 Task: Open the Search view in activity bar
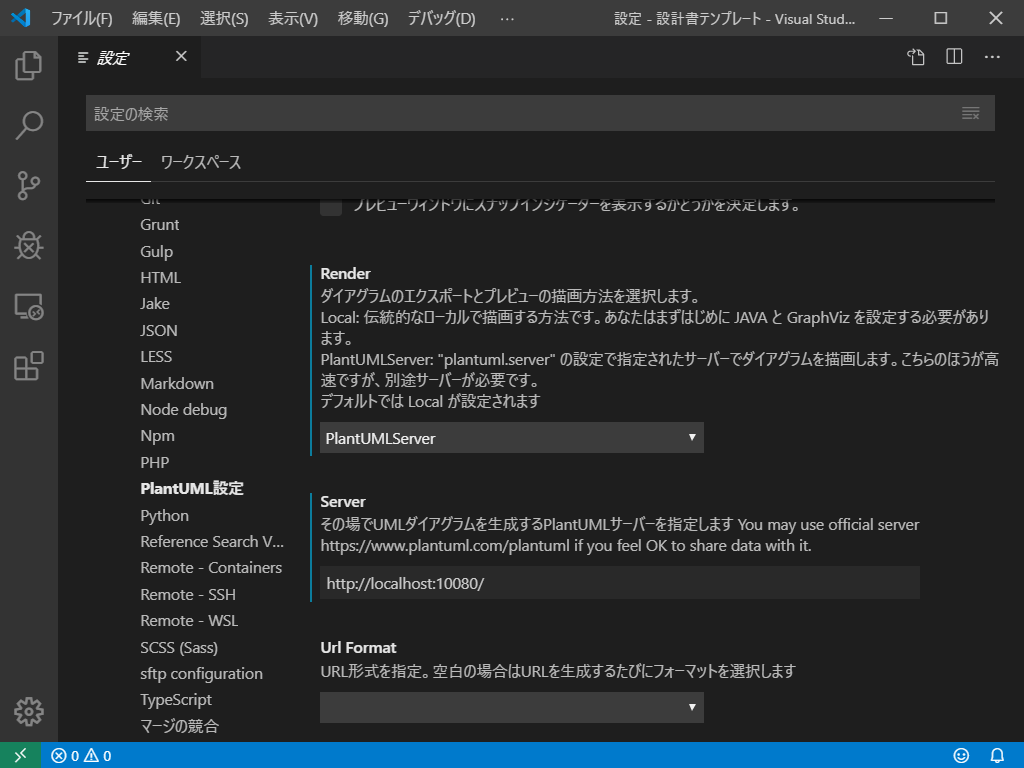coord(29,125)
